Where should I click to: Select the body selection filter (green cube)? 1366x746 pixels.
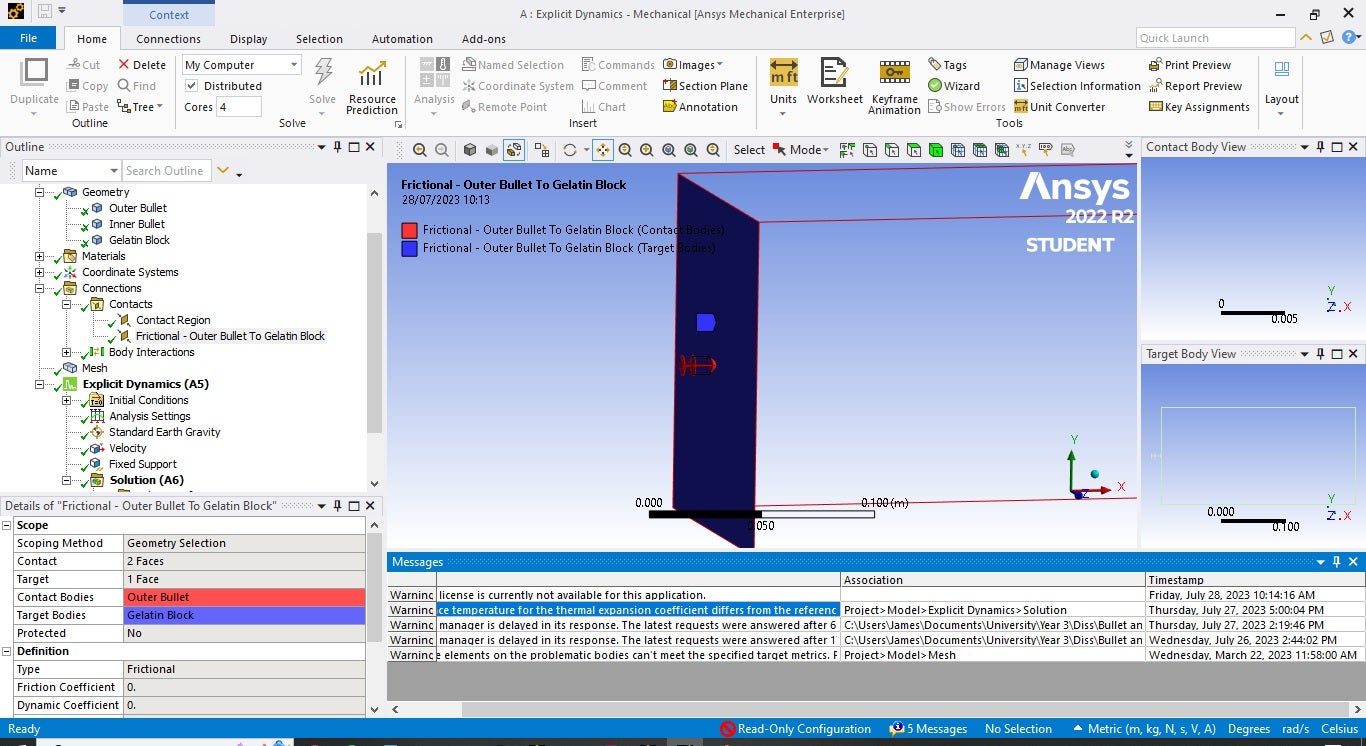tap(935, 150)
